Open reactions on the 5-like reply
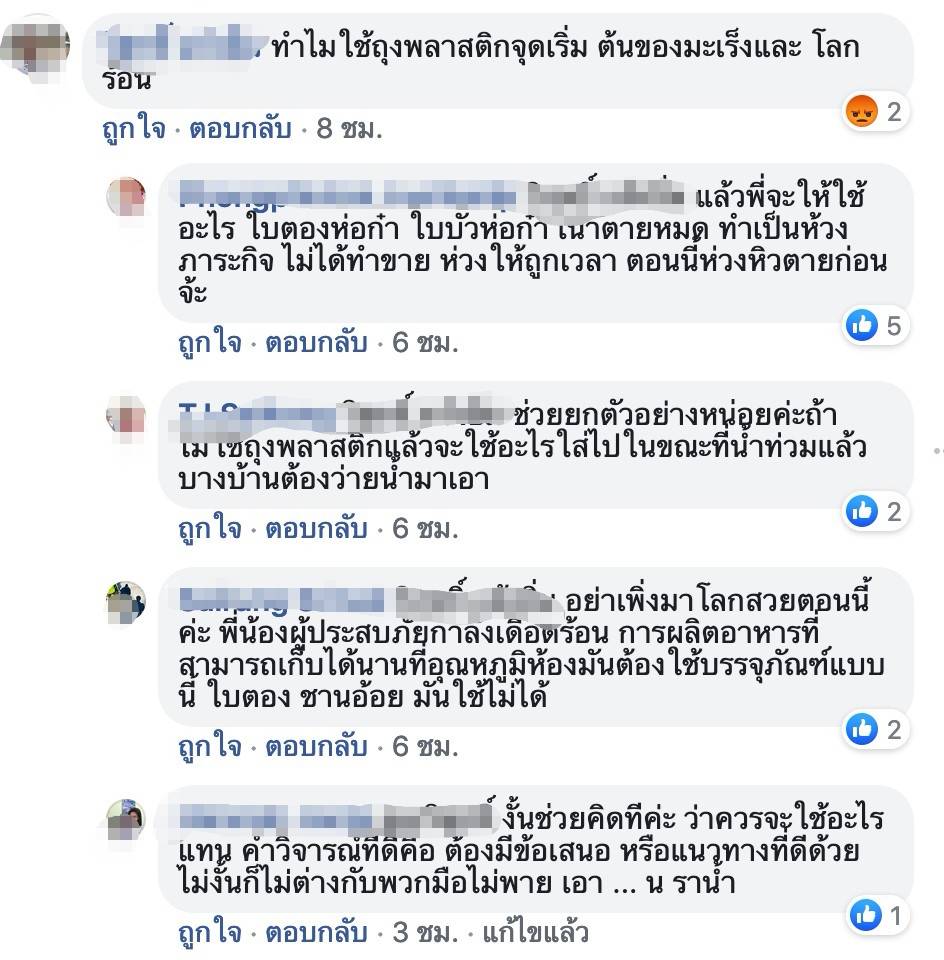Viewport: 944px width, 960px height. [x=876, y=325]
